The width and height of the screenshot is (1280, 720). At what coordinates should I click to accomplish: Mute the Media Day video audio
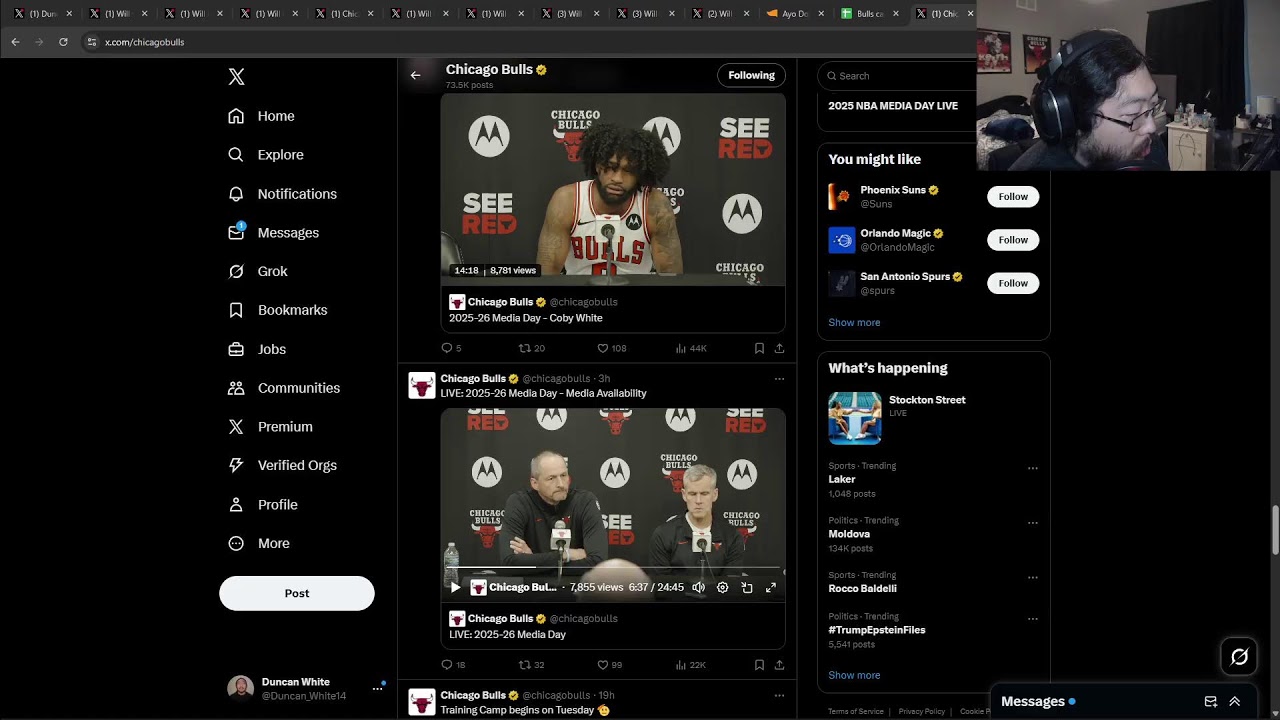point(698,588)
